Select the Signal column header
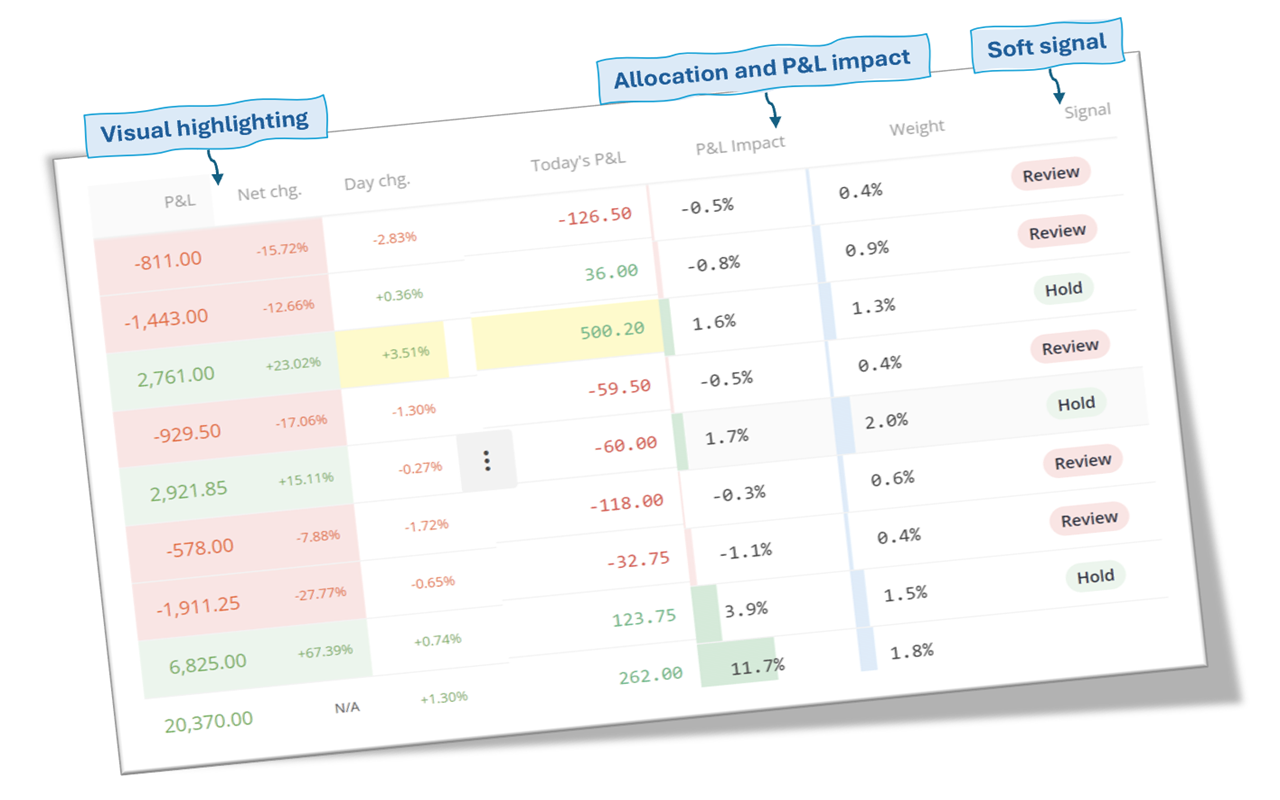The image size is (1280, 800). pos(1088,109)
